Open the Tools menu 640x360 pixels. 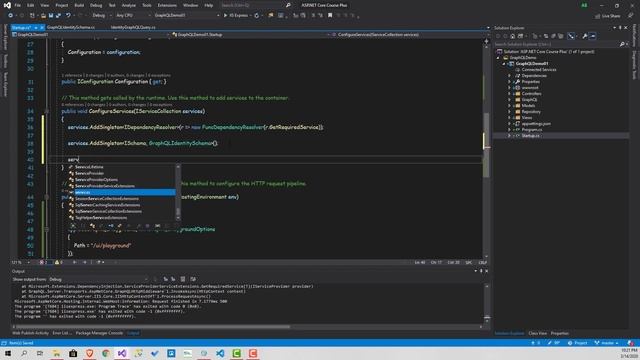click(x=147, y=5)
